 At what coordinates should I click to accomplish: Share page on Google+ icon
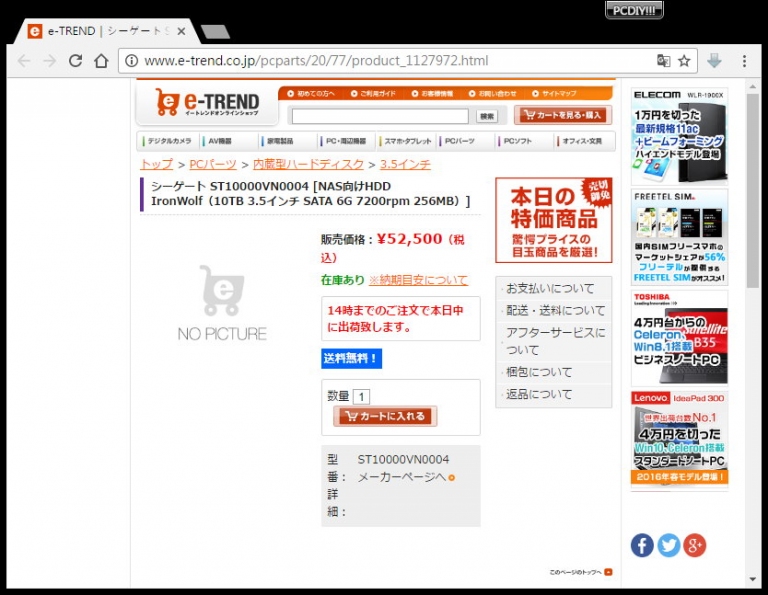coord(695,545)
